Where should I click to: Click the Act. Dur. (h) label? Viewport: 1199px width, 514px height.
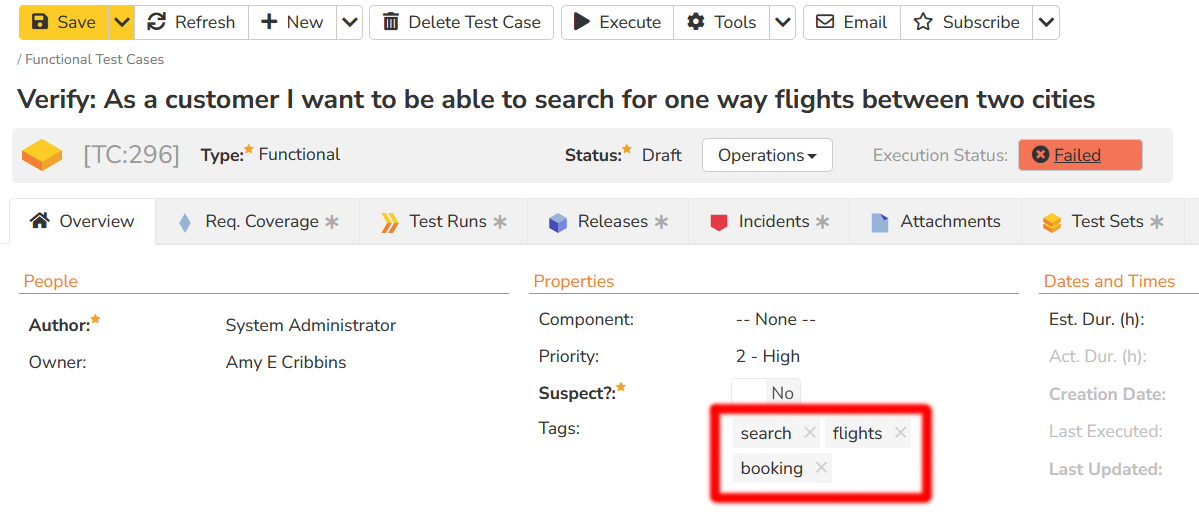click(x=1098, y=356)
